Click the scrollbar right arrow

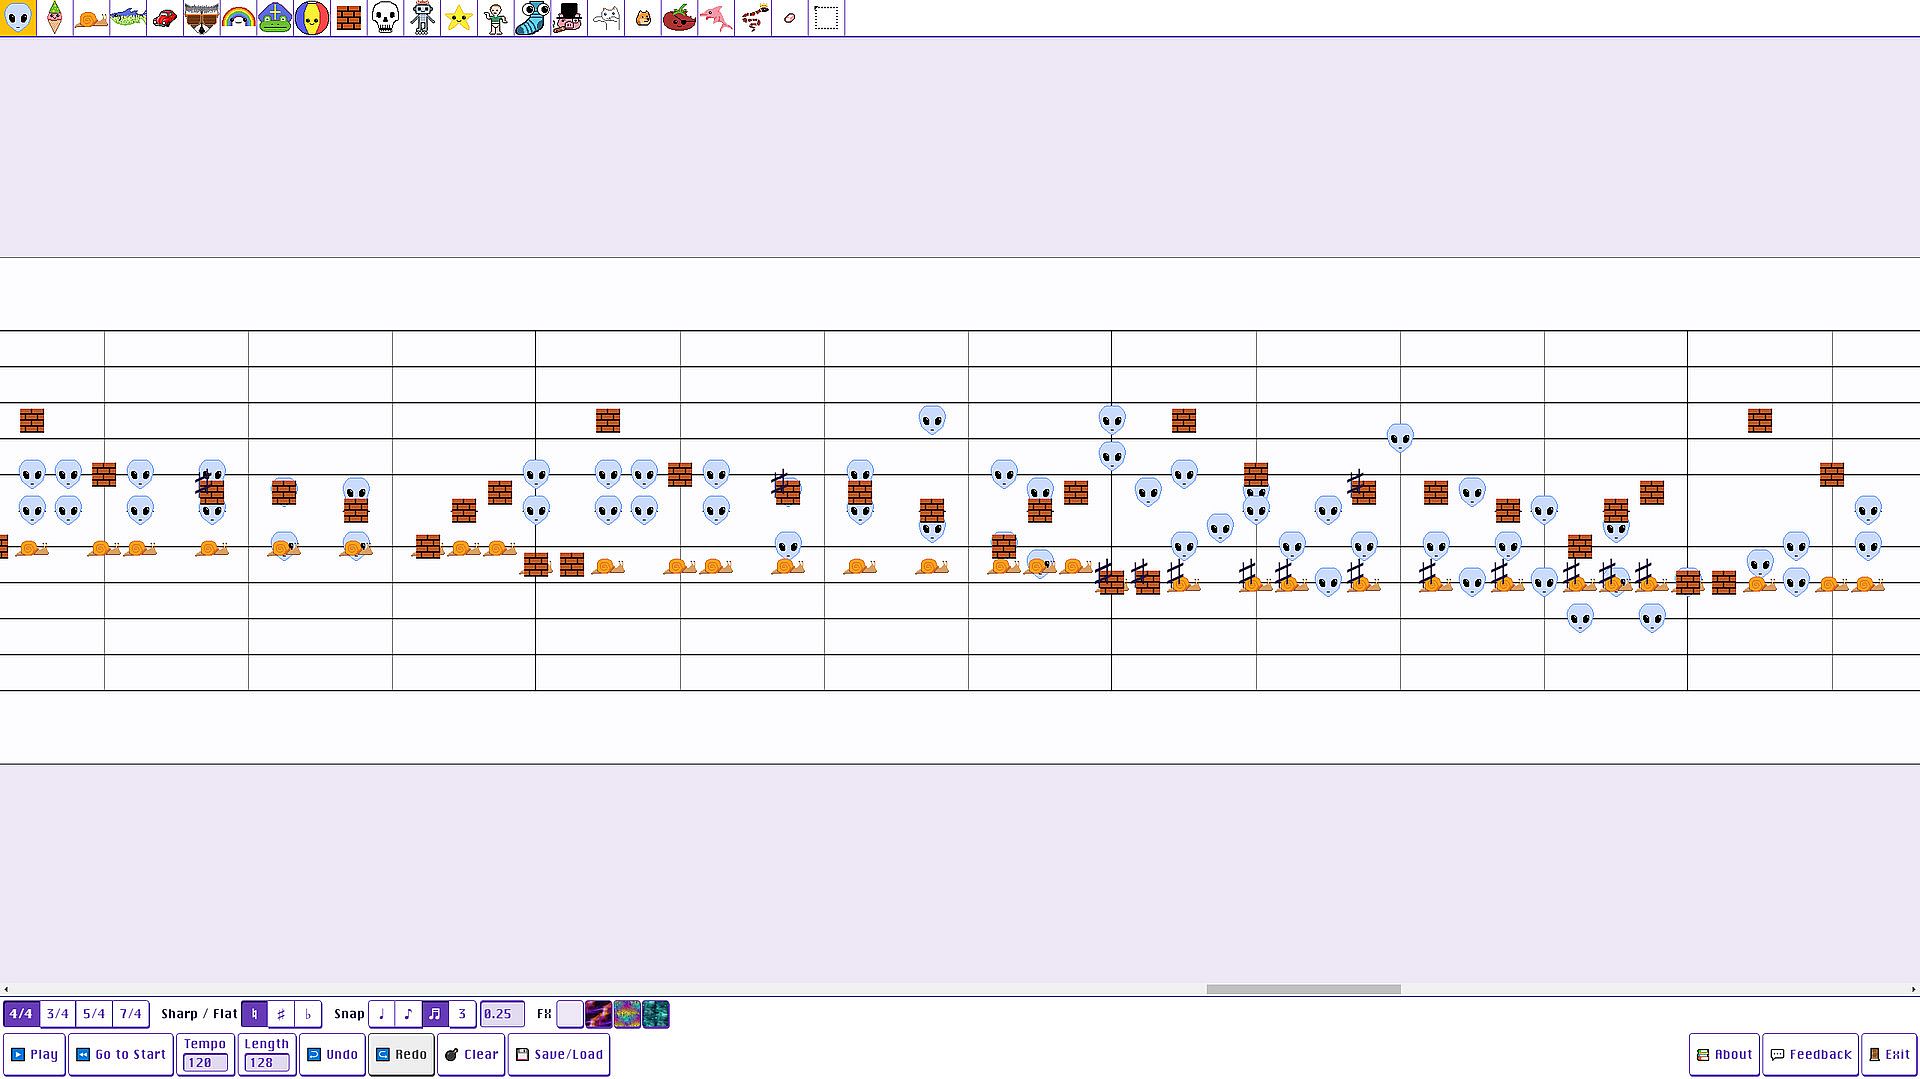point(1914,989)
